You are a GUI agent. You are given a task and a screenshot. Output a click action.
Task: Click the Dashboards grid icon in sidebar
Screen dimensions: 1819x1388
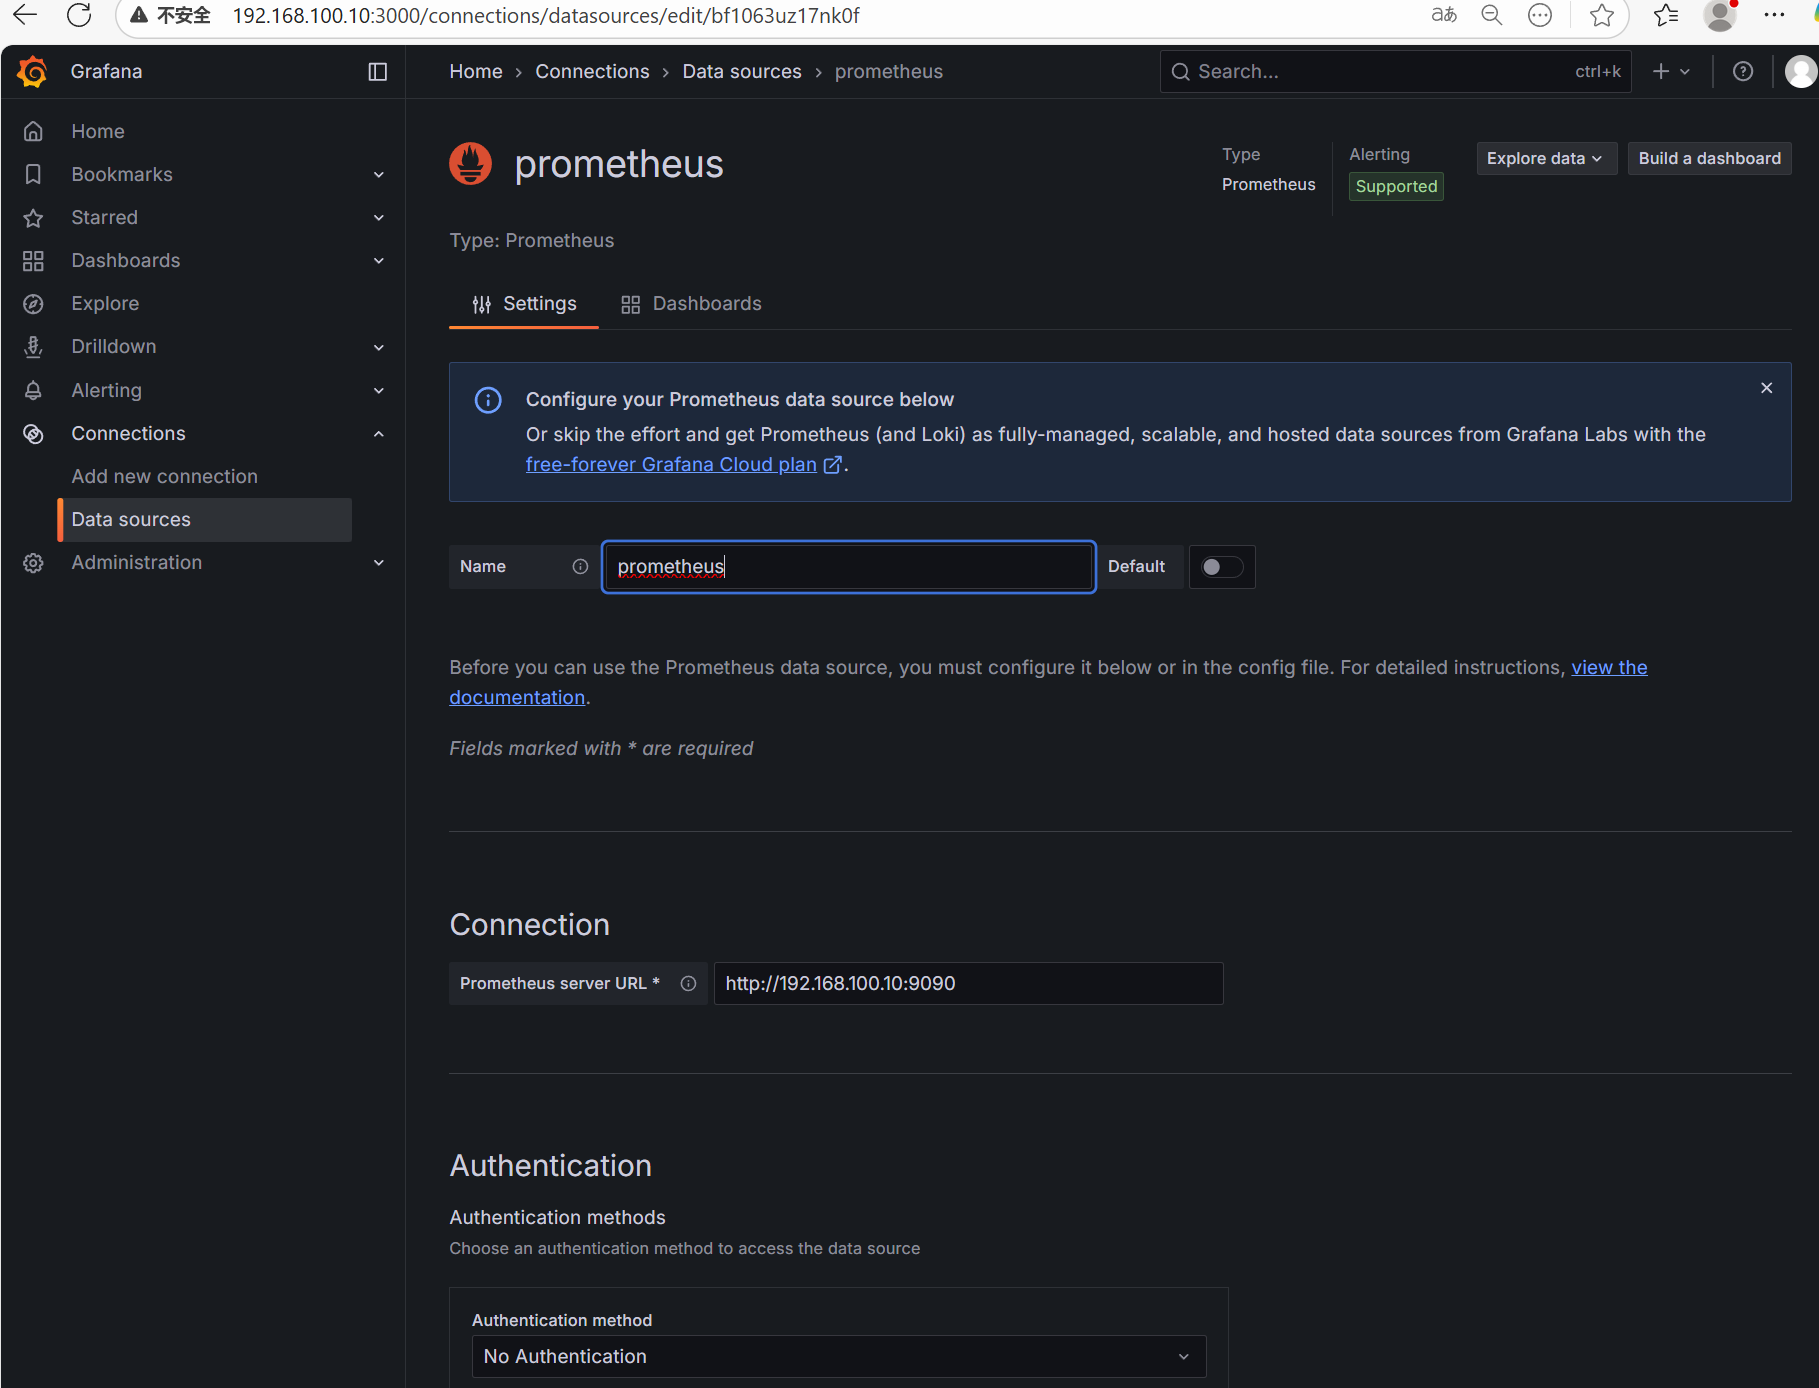(33, 260)
